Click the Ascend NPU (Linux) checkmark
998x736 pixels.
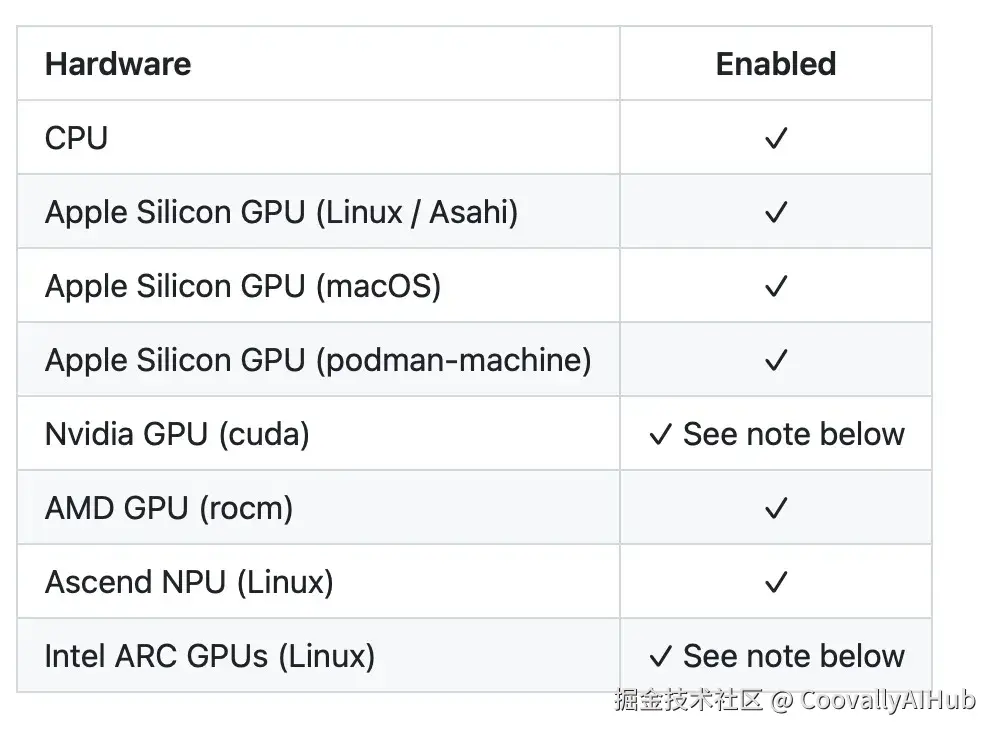pyautogui.click(x=775, y=582)
